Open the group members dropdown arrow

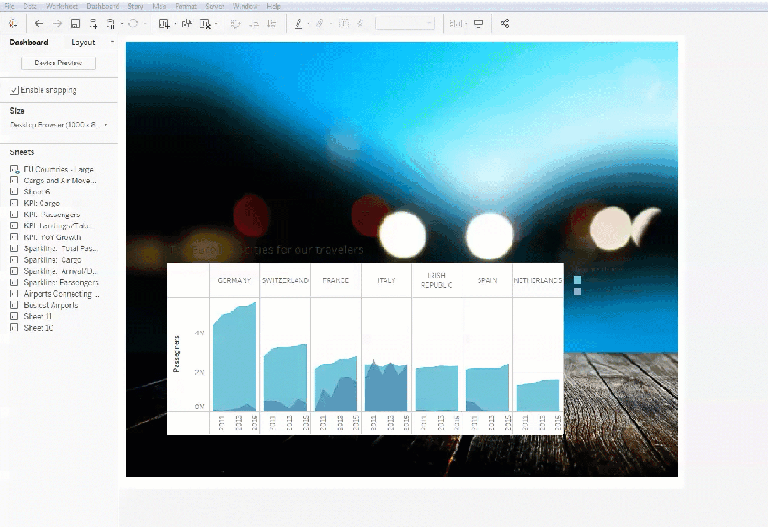pyautogui.click(x=331, y=24)
